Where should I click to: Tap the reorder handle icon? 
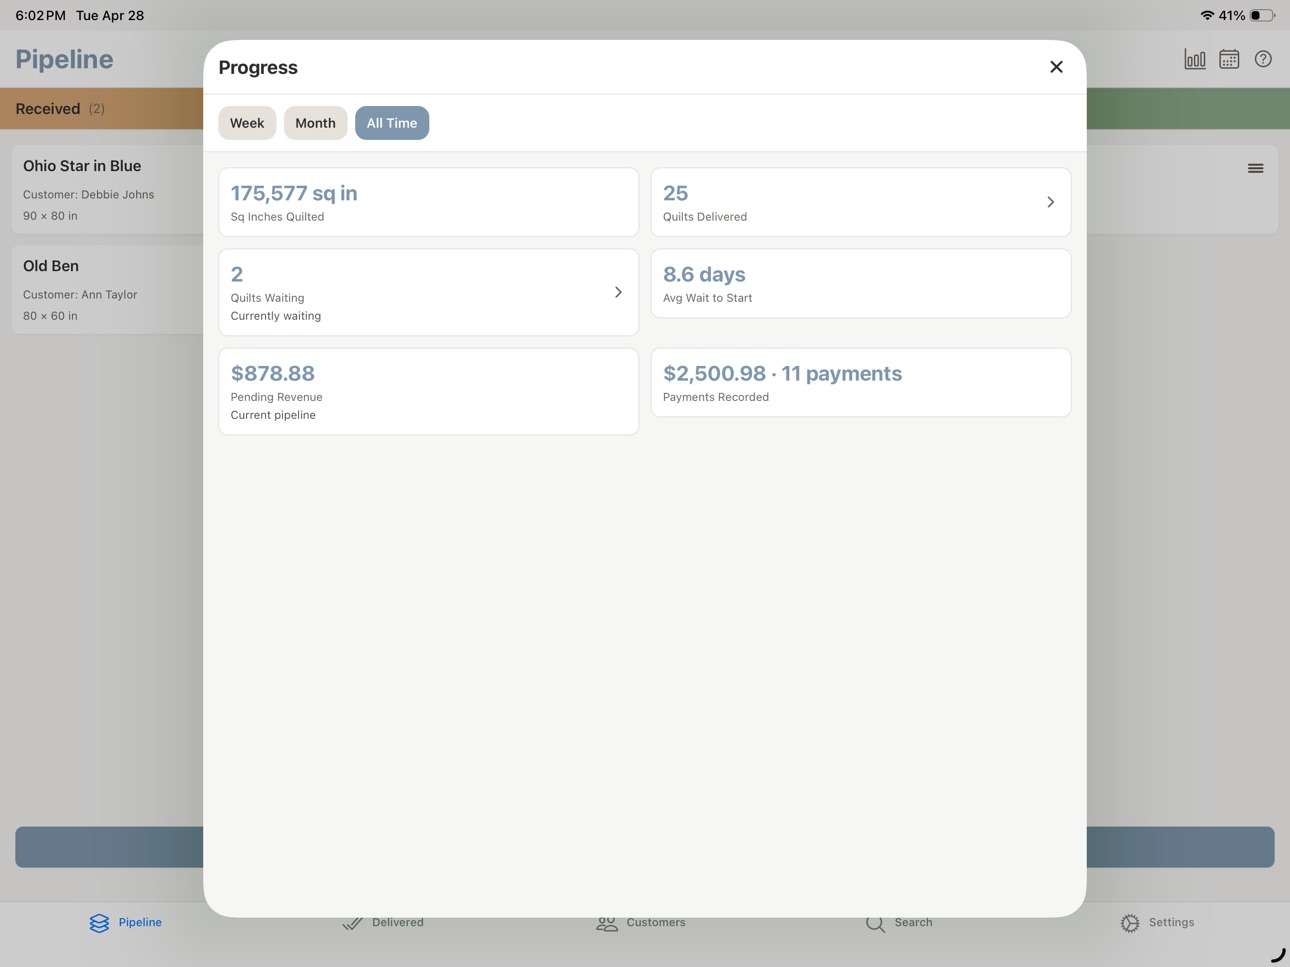(1255, 168)
